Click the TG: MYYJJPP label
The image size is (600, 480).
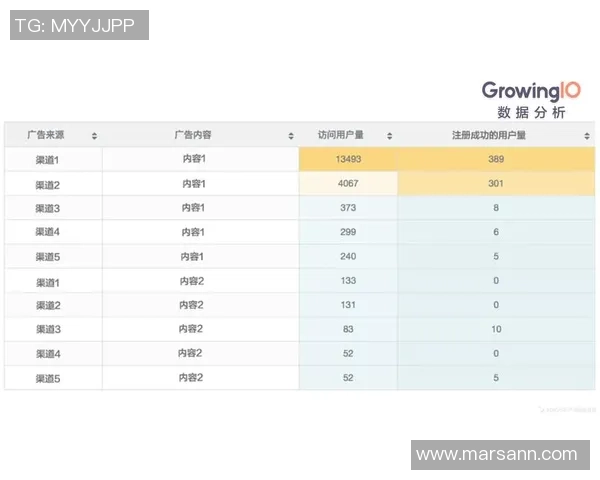pos(79,25)
